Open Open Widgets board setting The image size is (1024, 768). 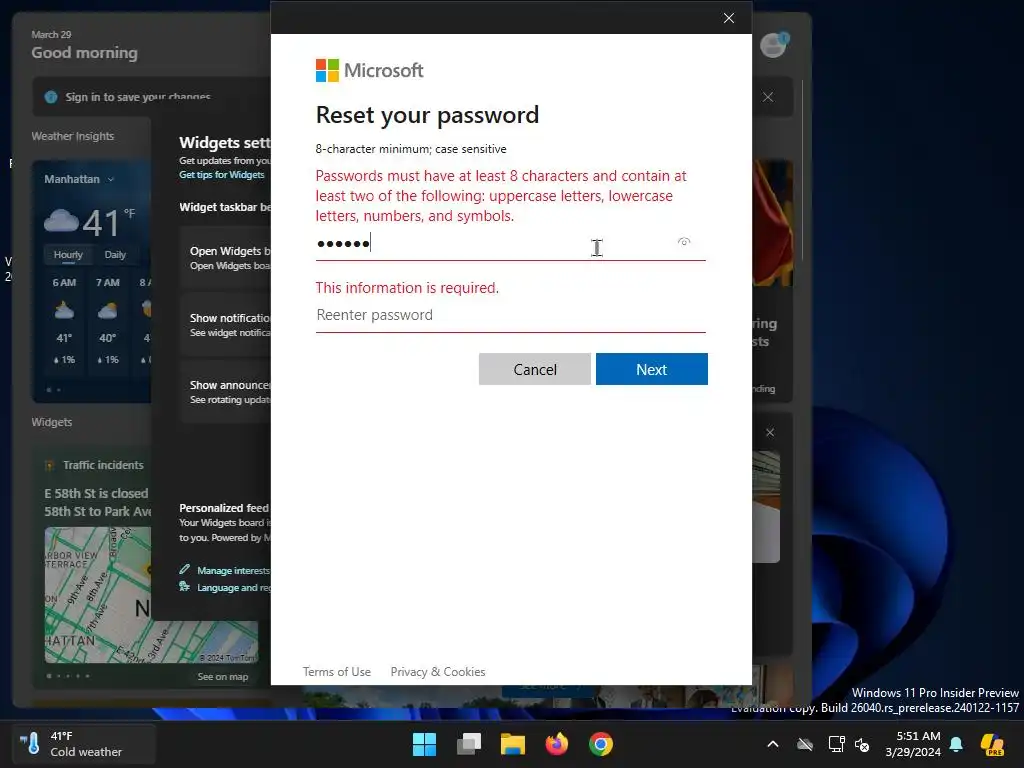point(226,258)
